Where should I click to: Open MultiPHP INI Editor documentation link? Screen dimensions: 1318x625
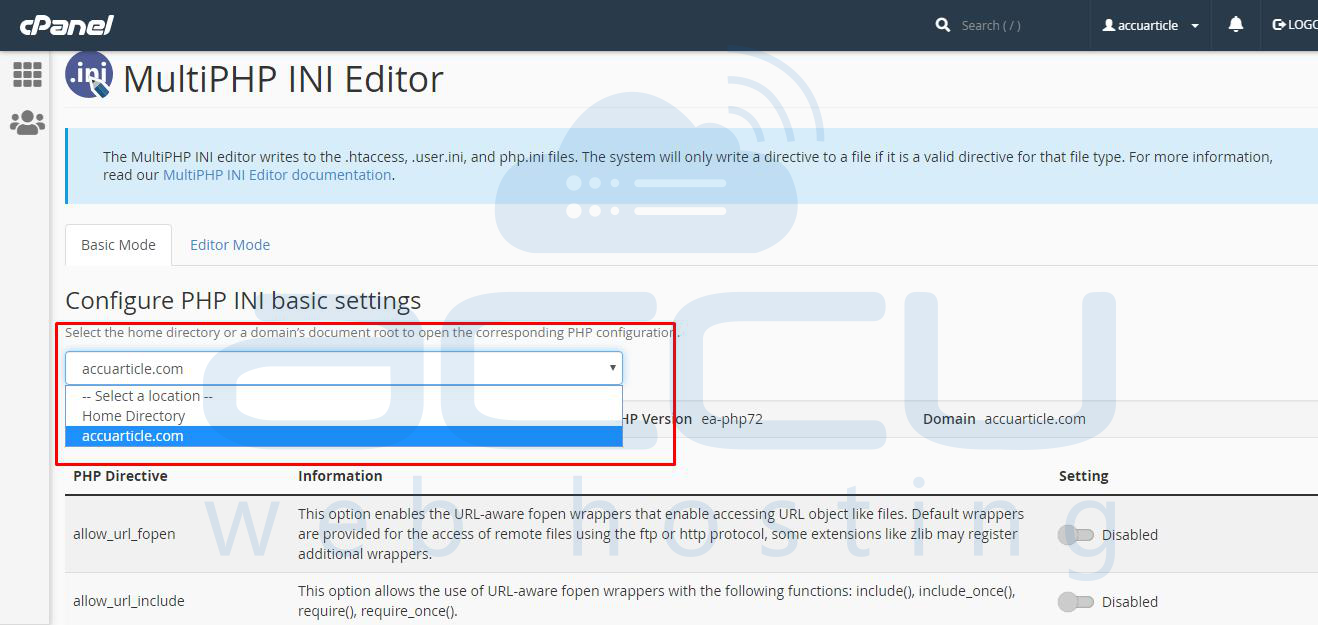coord(277,175)
